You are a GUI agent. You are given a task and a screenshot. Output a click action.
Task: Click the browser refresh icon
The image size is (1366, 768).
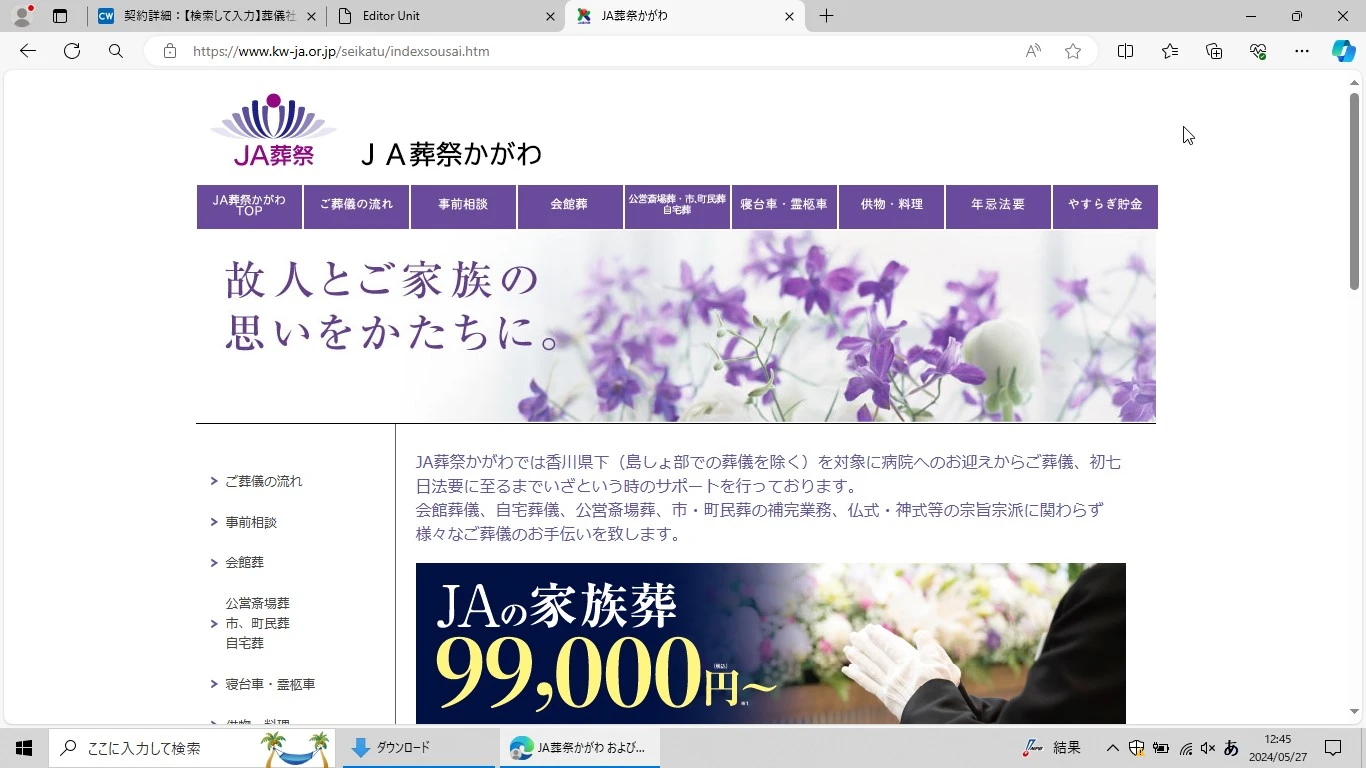(x=72, y=51)
